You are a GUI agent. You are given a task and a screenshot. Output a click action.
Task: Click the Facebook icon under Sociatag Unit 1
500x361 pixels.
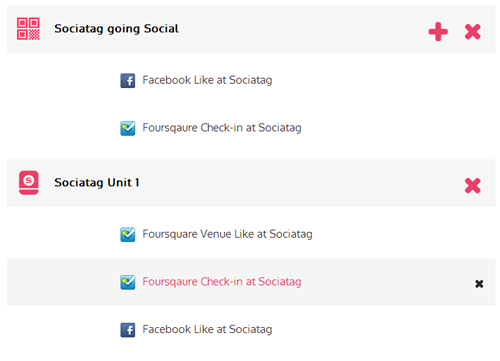[128, 330]
